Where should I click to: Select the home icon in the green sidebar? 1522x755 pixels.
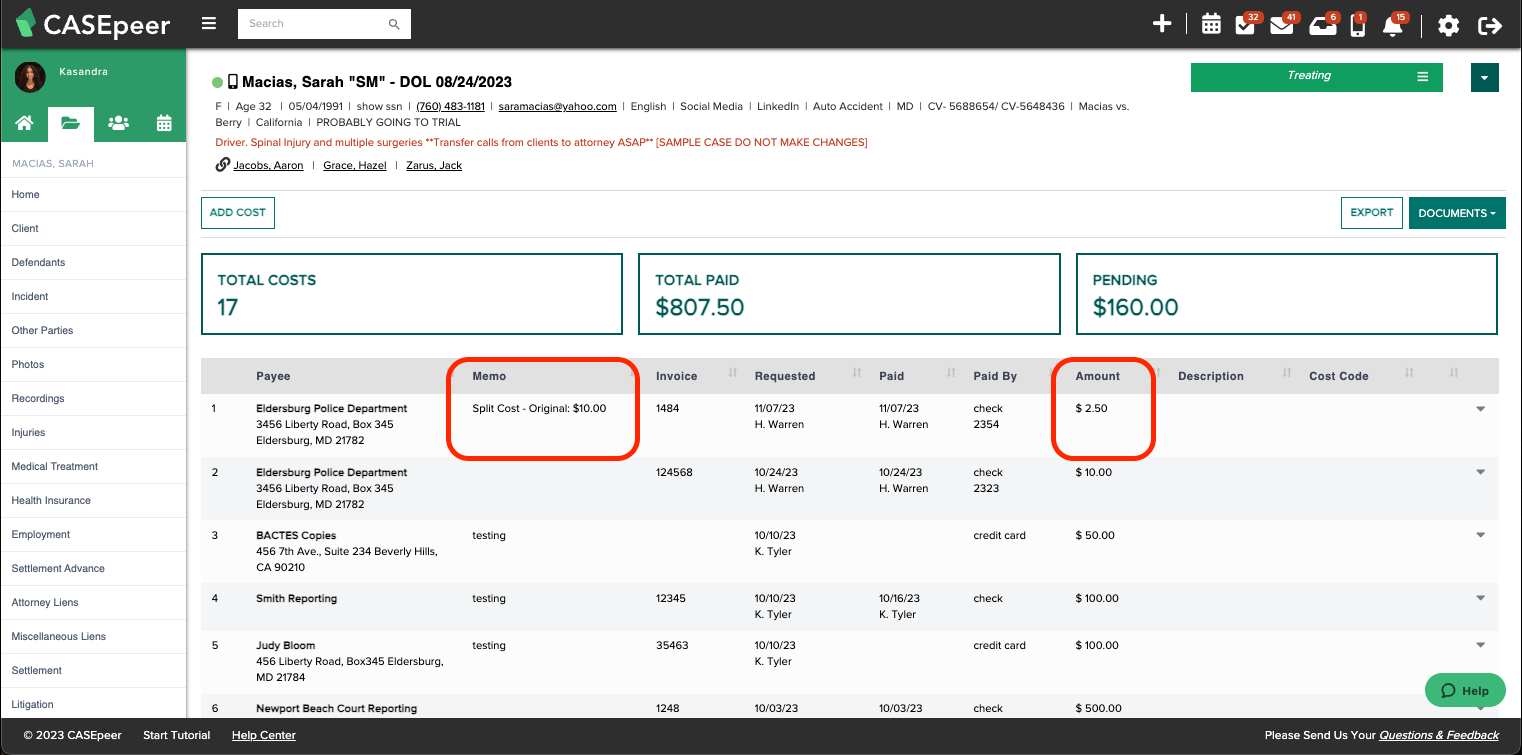[24, 123]
